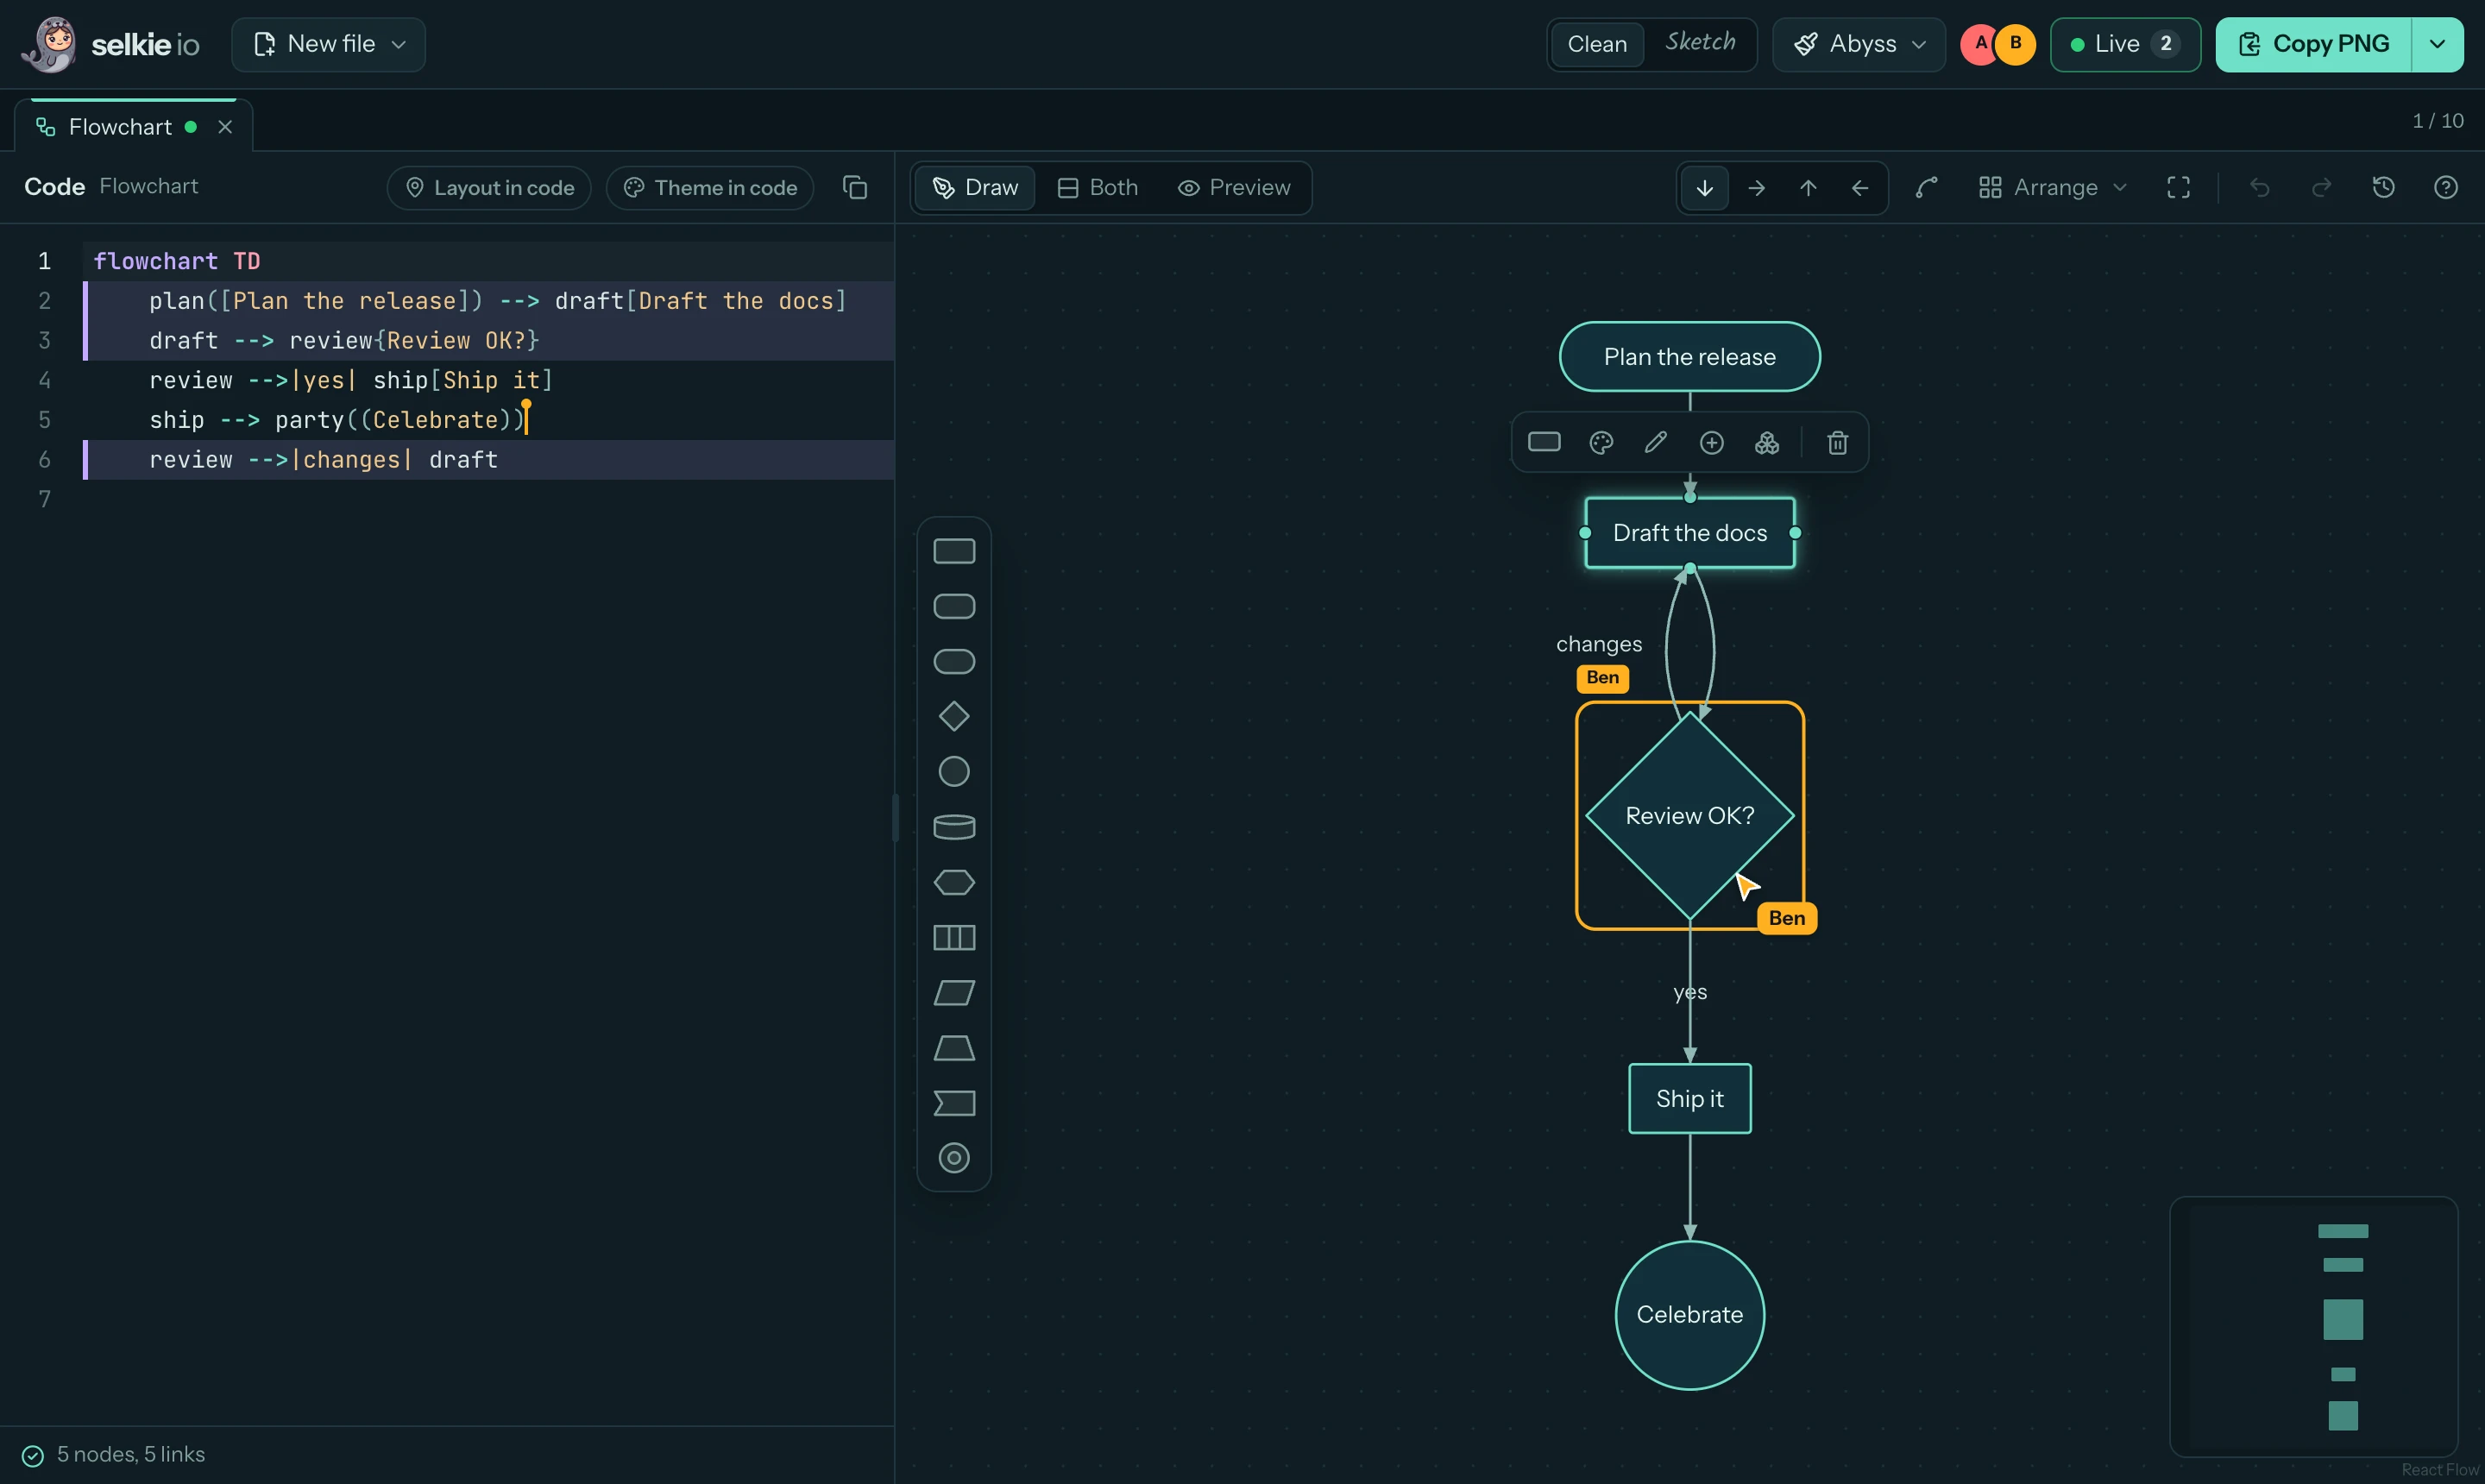Open the palette color icon for node
Image resolution: width=2485 pixels, height=1484 pixels.
click(x=1601, y=442)
